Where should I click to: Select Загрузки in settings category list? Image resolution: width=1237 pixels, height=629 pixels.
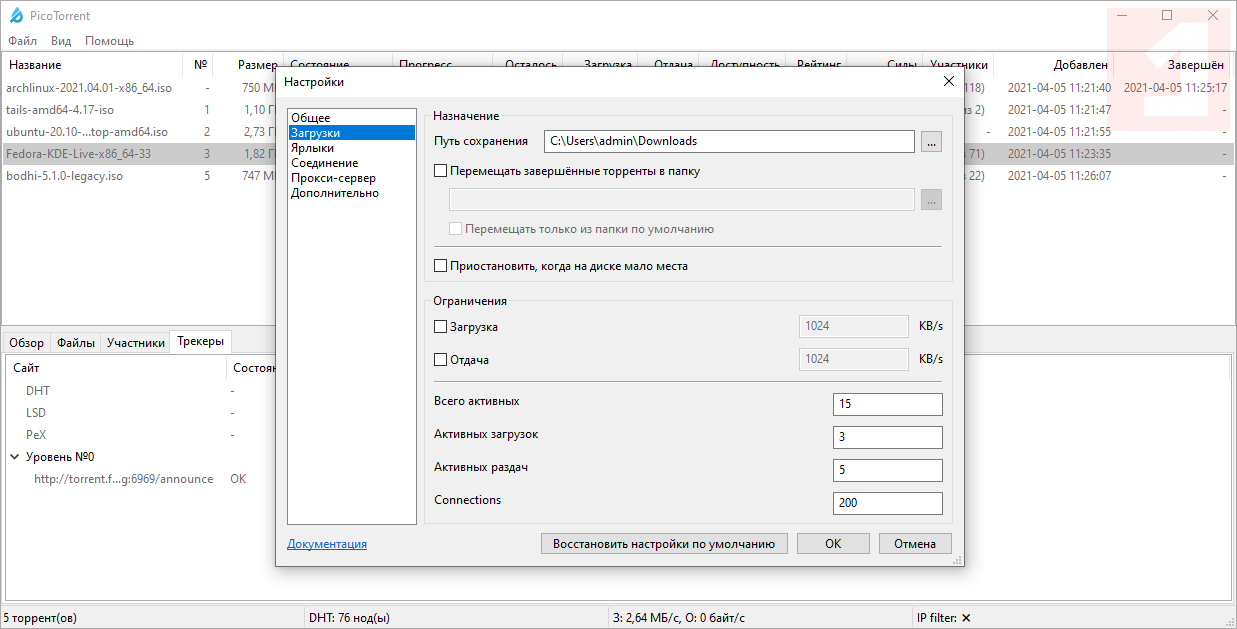[x=351, y=133]
